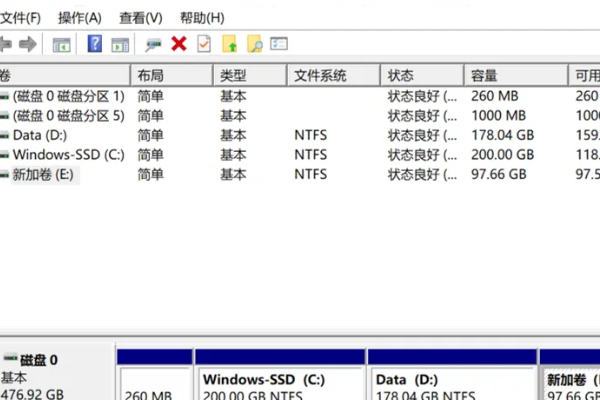Select the Windows-SSD (C:) volume row

point(66,155)
